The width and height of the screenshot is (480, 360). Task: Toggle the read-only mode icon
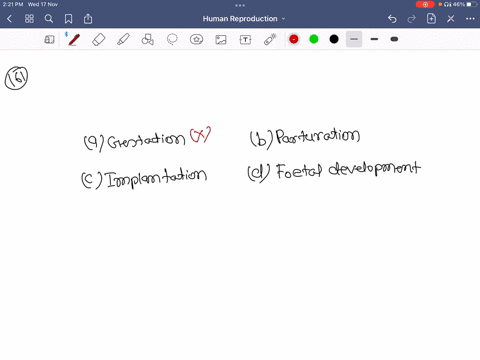pos(49,40)
